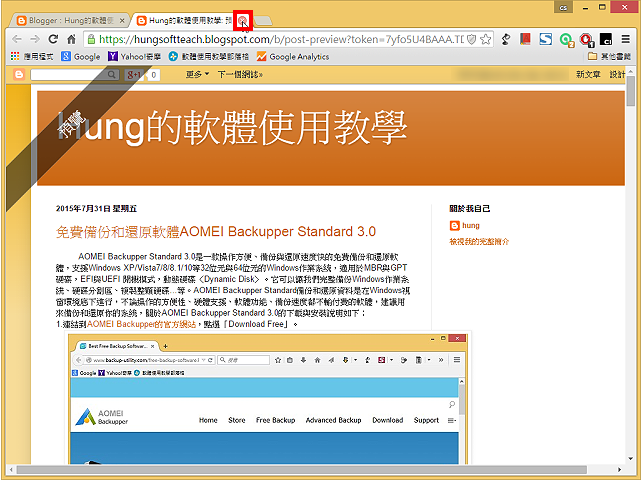Click the 新文章 new post link
Image resolution: width=644 pixels, height=484 pixels.
coord(588,74)
